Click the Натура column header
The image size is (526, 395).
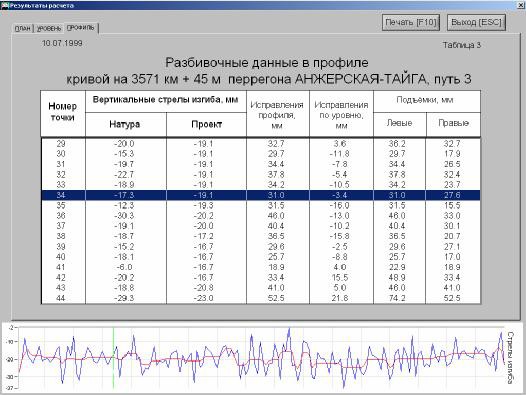click(x=126, y=124)
